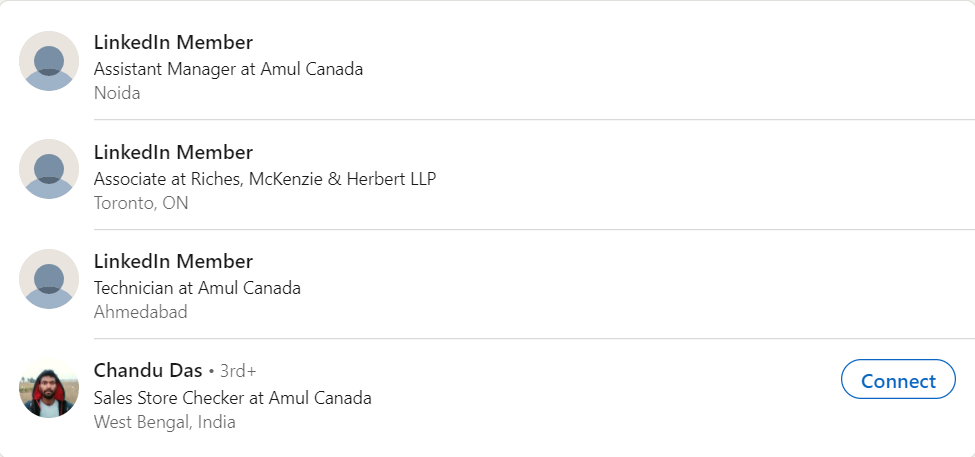This screenshot has height=457, width=975.
Task: Click the Technician at Amul Canada headline
Action: 197,288
